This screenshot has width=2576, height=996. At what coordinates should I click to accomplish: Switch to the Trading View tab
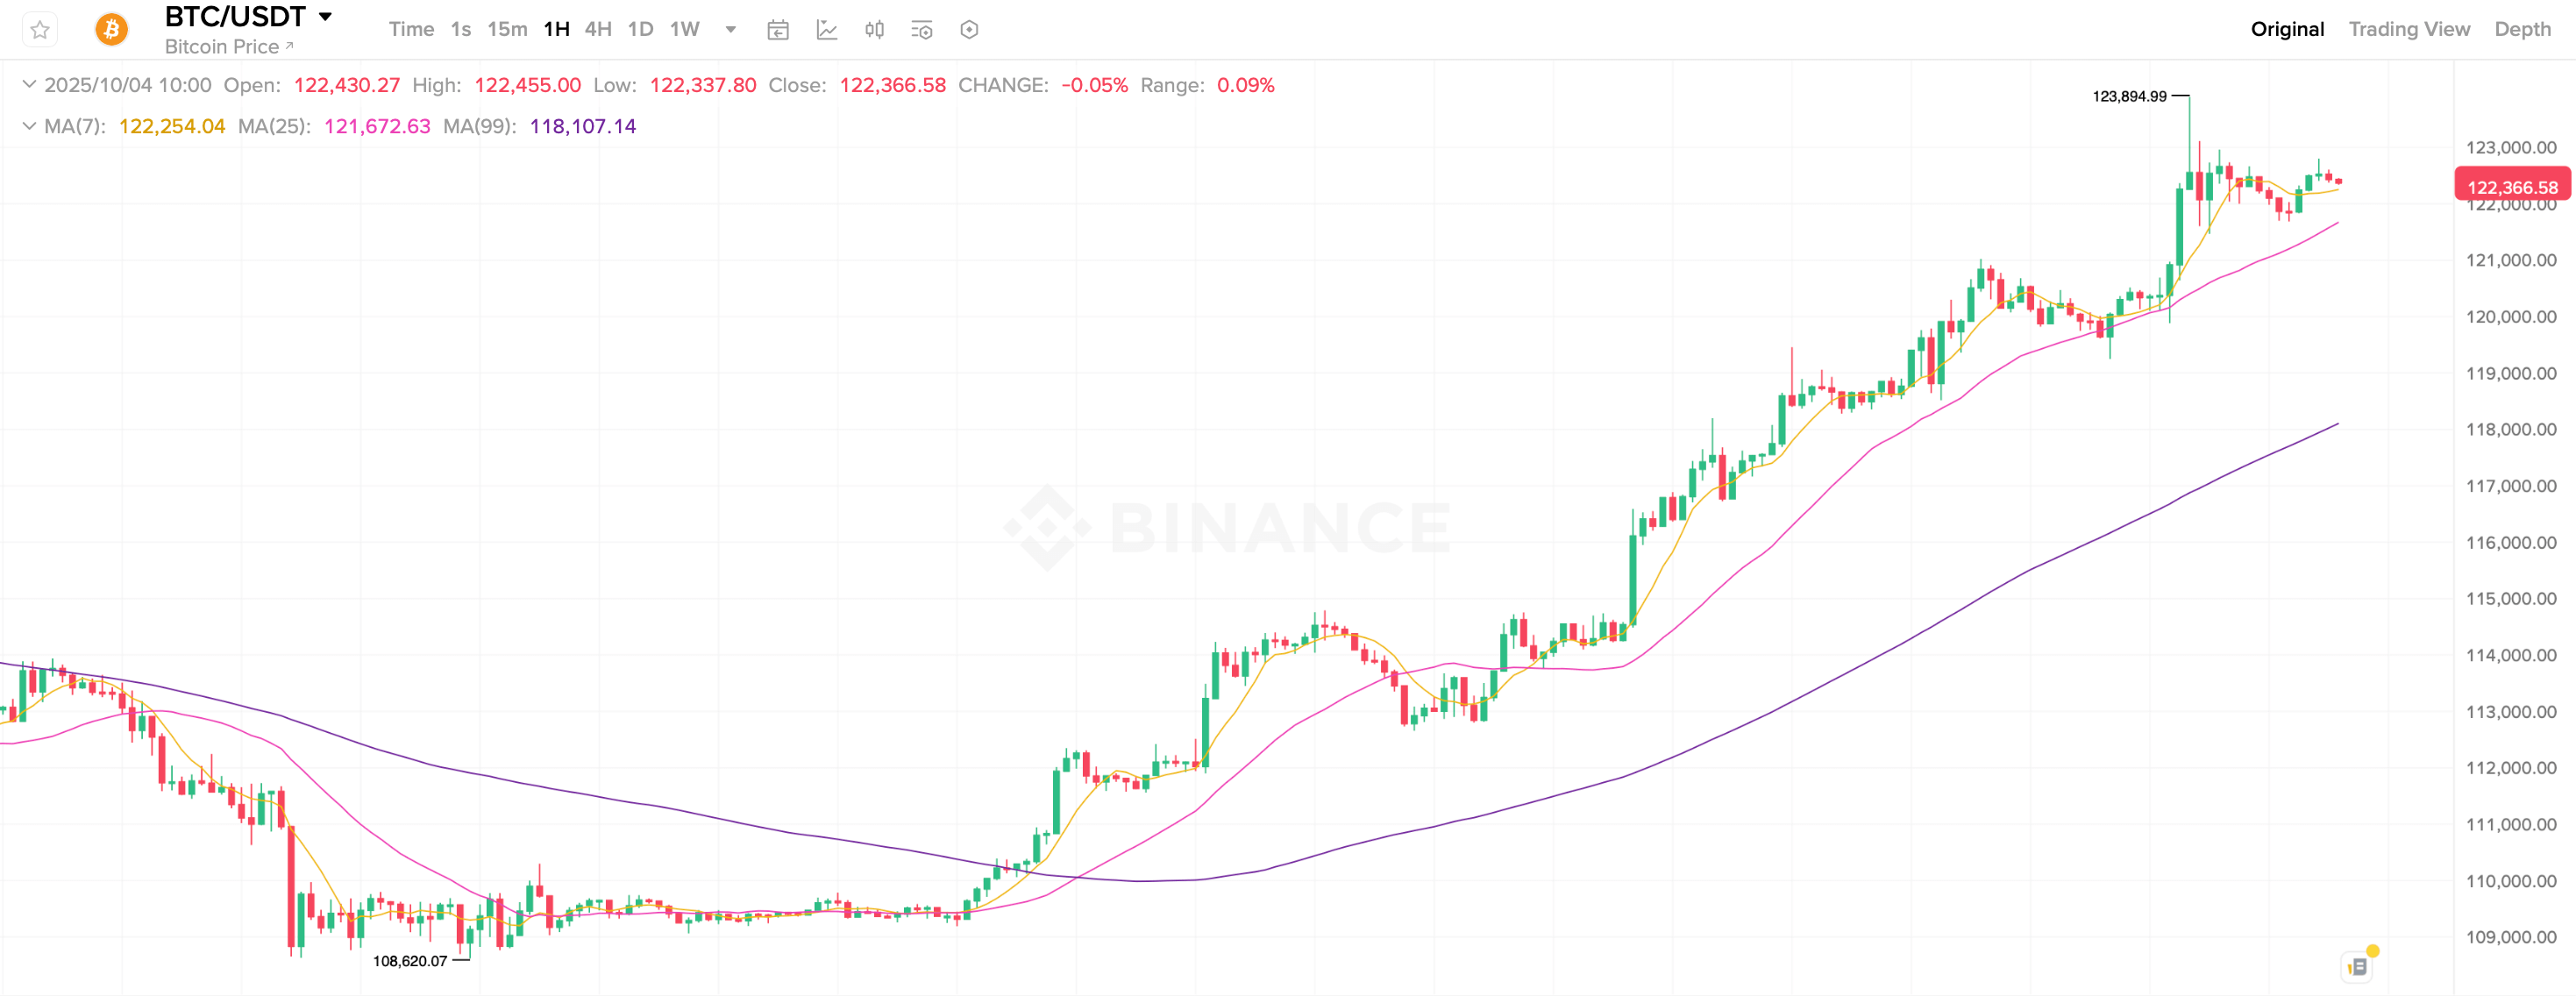(2408, 30)
